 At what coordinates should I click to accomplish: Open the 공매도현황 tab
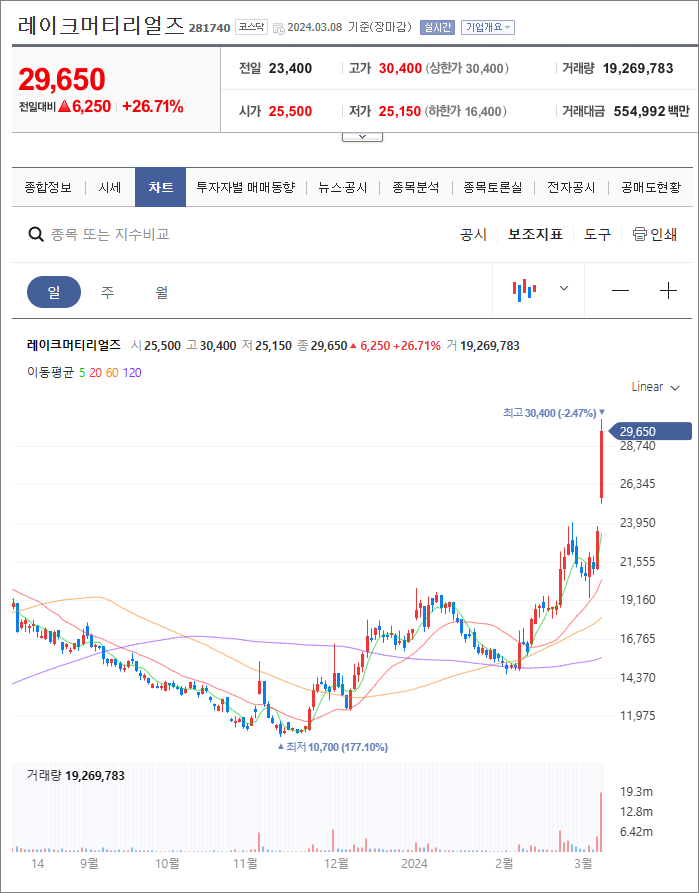[651, 187]
